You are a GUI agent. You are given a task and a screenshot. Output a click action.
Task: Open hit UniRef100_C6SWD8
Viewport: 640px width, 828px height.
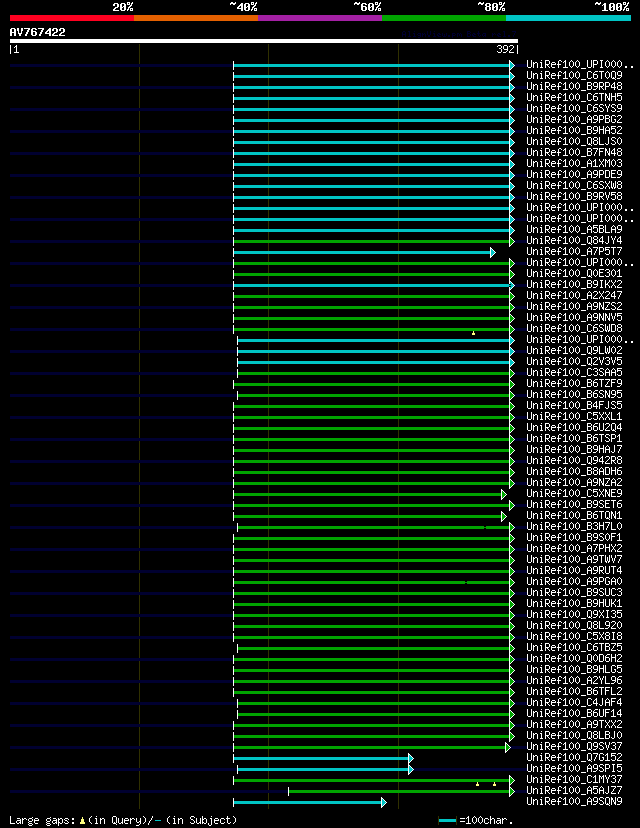(574, 328)
